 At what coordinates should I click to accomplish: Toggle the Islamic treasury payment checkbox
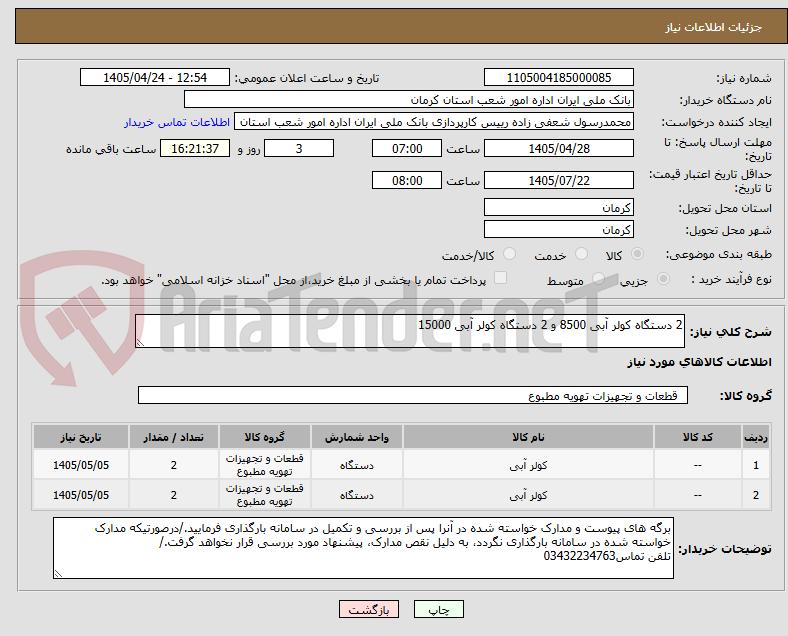coord(501,278)
